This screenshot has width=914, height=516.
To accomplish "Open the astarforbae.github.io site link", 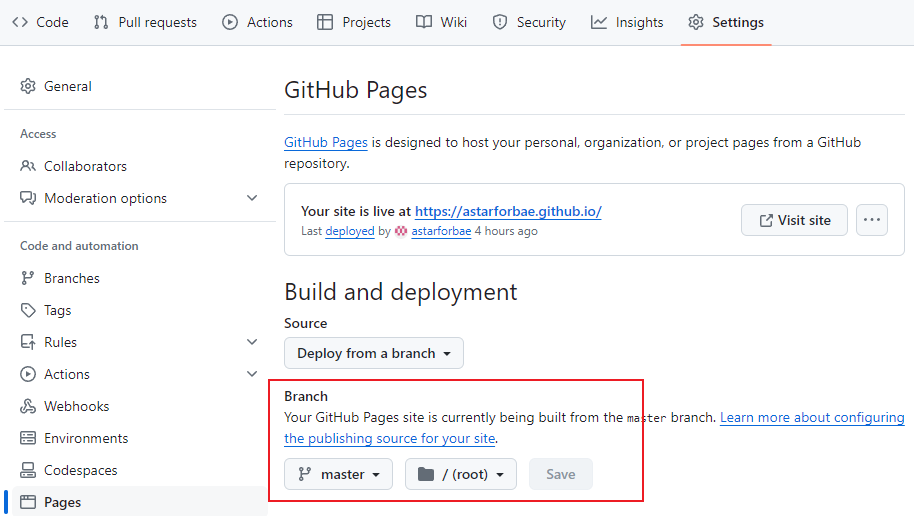I will pyautogui.click(x=508, y=211).
